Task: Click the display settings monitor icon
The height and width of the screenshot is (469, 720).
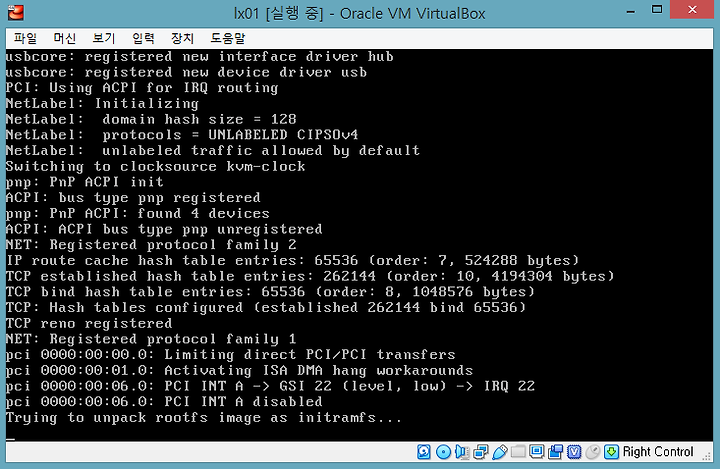Action: 536,452
